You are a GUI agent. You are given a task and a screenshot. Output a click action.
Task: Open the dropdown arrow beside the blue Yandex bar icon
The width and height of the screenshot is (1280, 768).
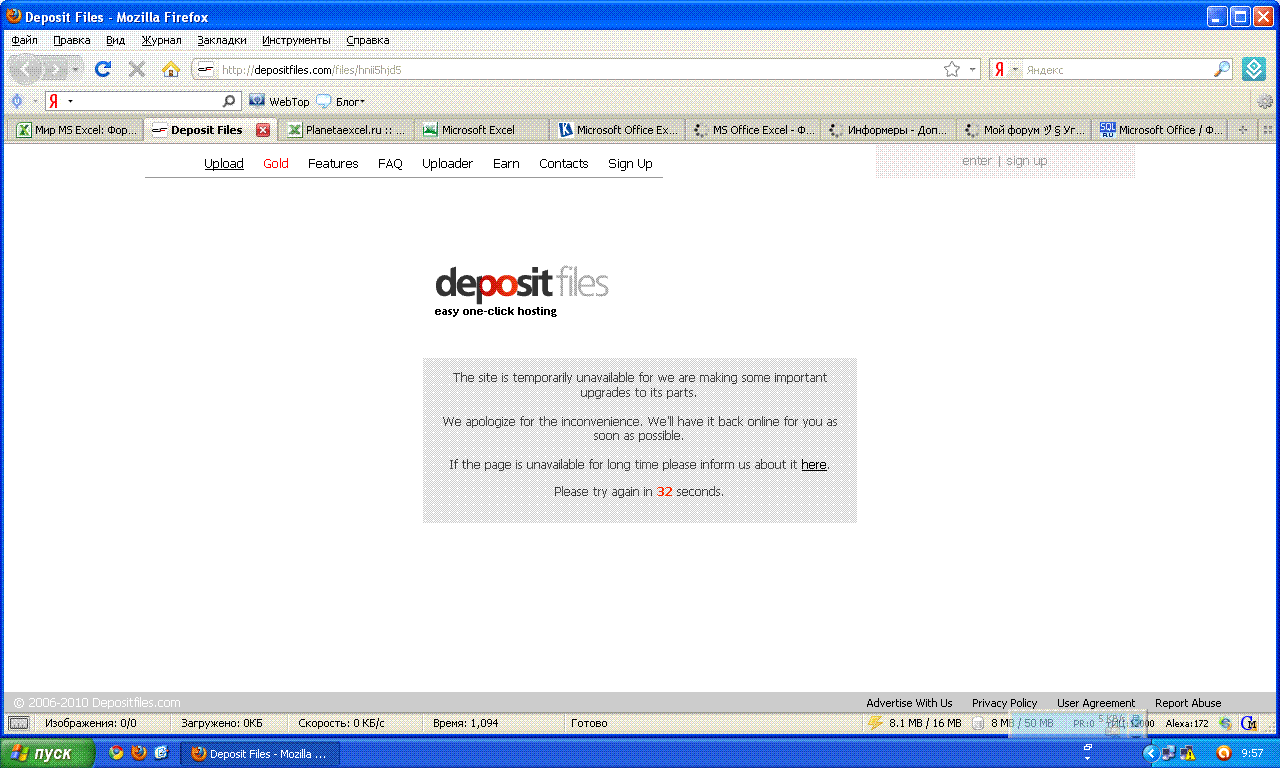coord(34,101)
